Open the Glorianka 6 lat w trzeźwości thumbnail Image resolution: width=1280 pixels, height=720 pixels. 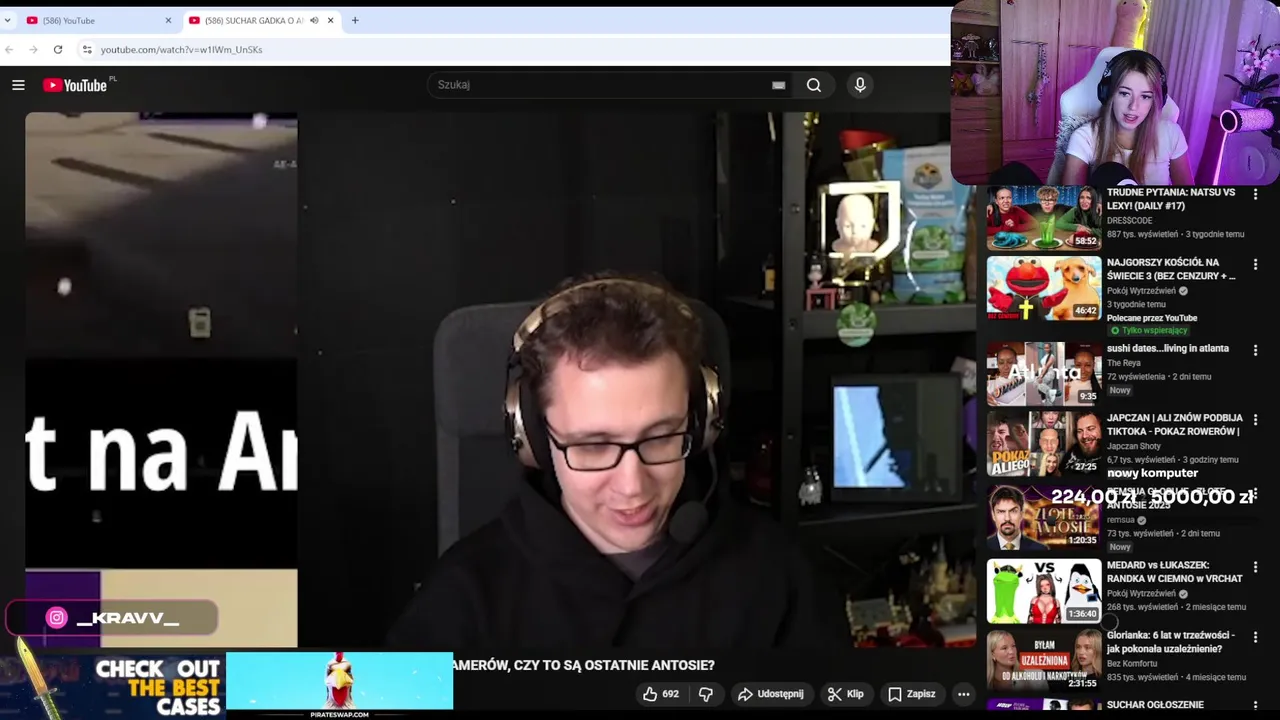tap(1044, 660)
